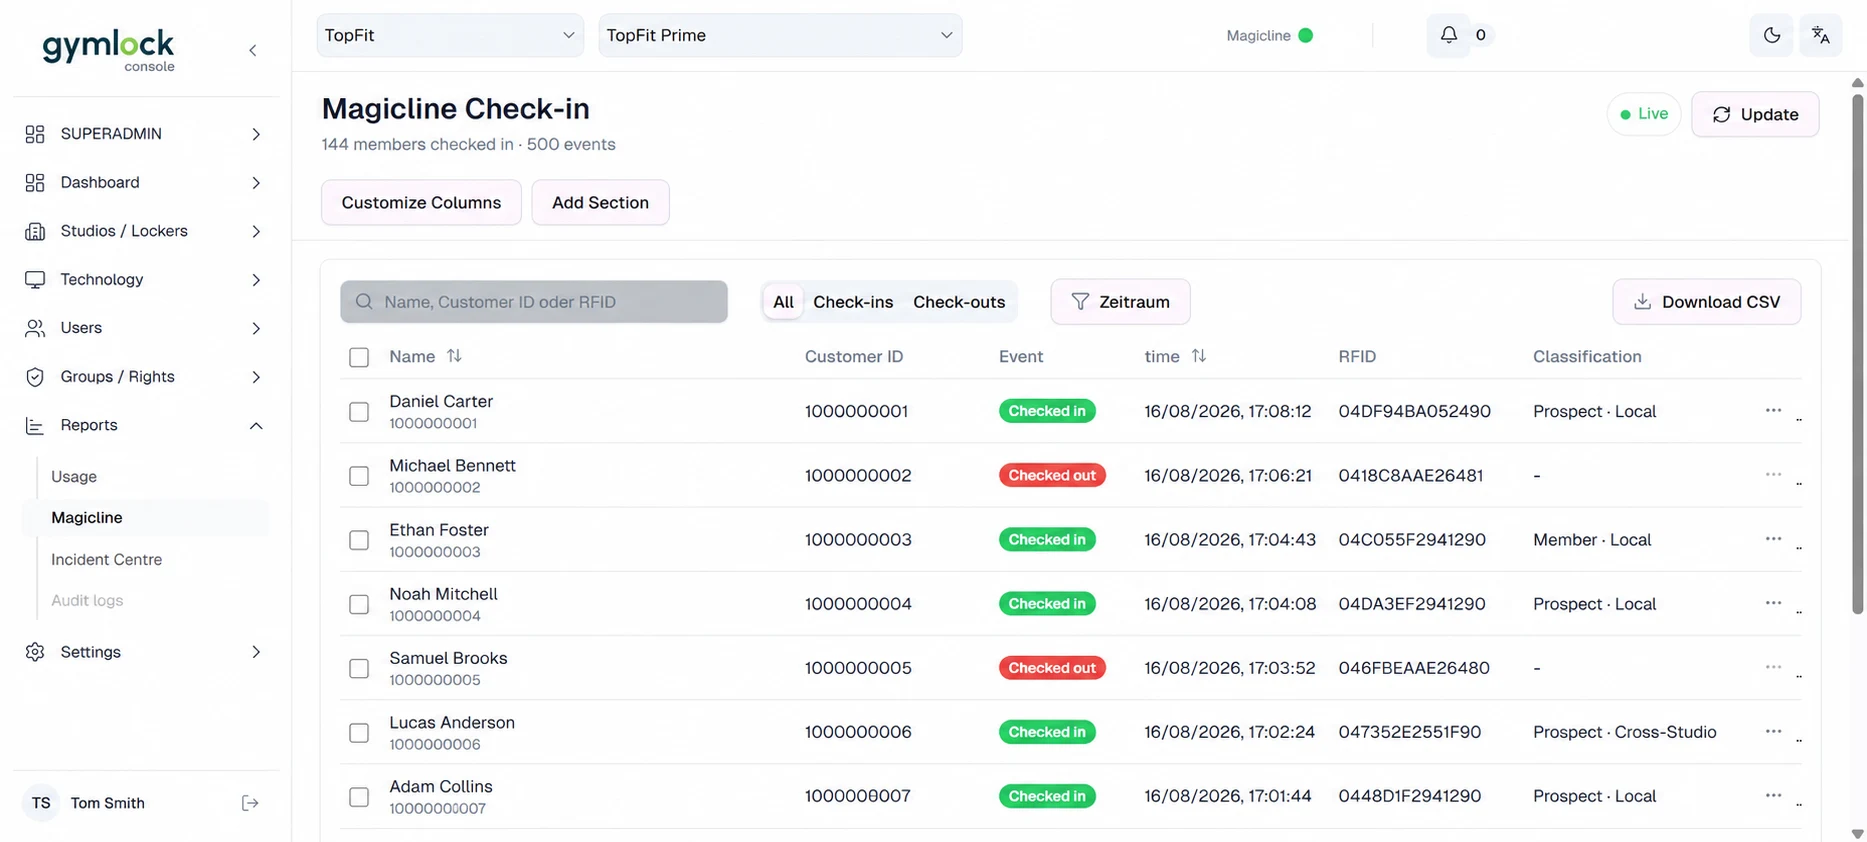Click the Groups / Rights shield icon
Image resolution: width=1867 pixels, height=842 pixels.
[x=35, y=377]
